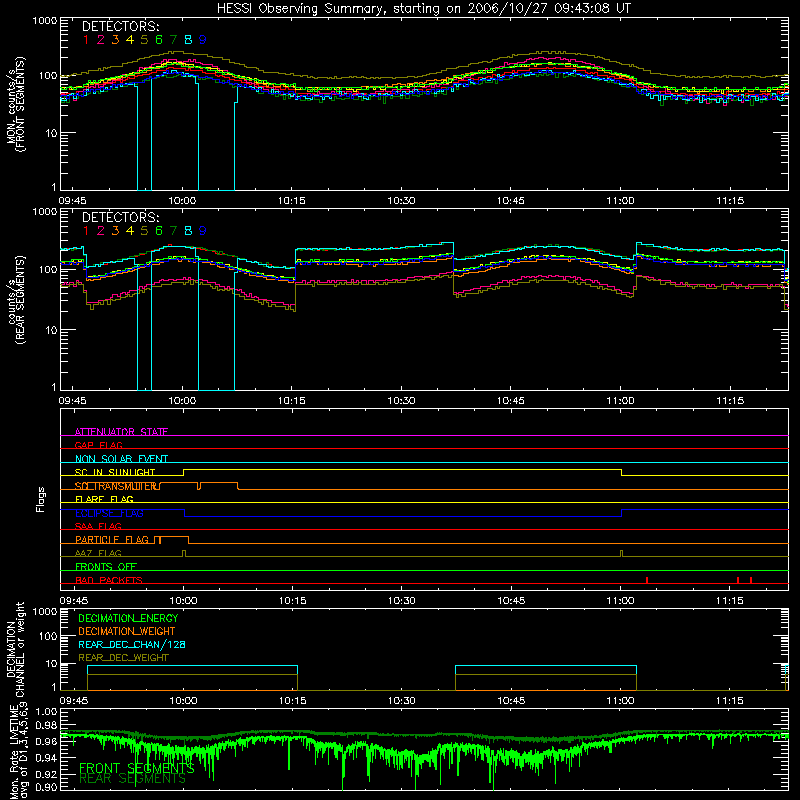Click the FLARE_FLAG label
This screenshot has height=800, width=800.
click(104, 499)
